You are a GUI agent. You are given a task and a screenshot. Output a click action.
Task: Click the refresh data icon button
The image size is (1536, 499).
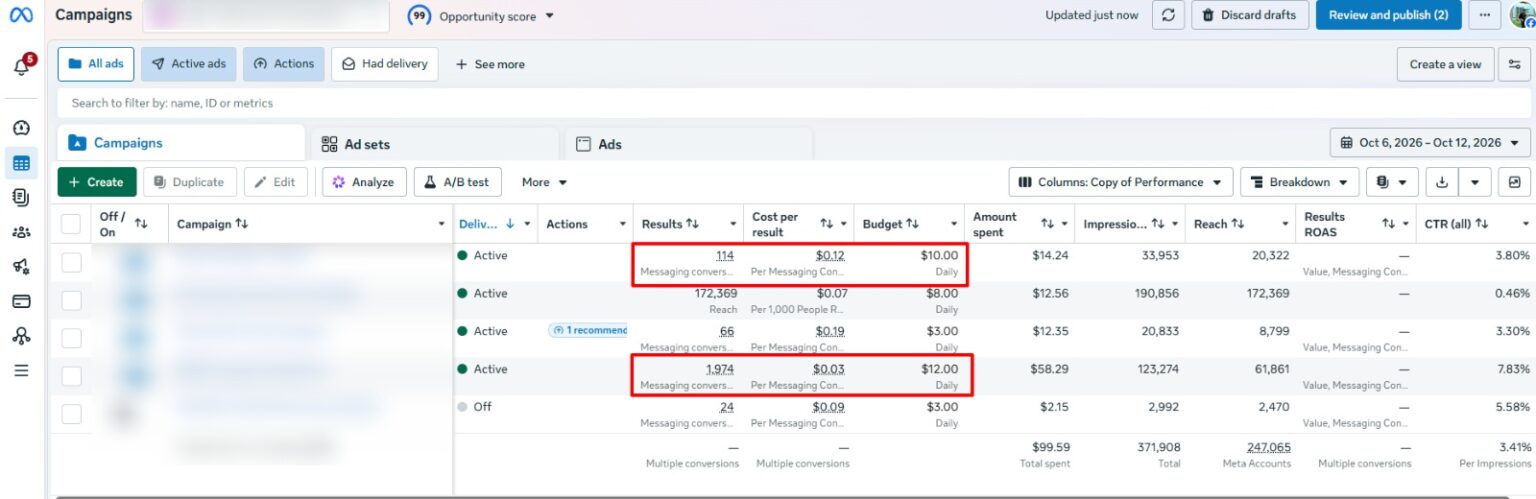pyautogui.click(x=1168, y=15)
